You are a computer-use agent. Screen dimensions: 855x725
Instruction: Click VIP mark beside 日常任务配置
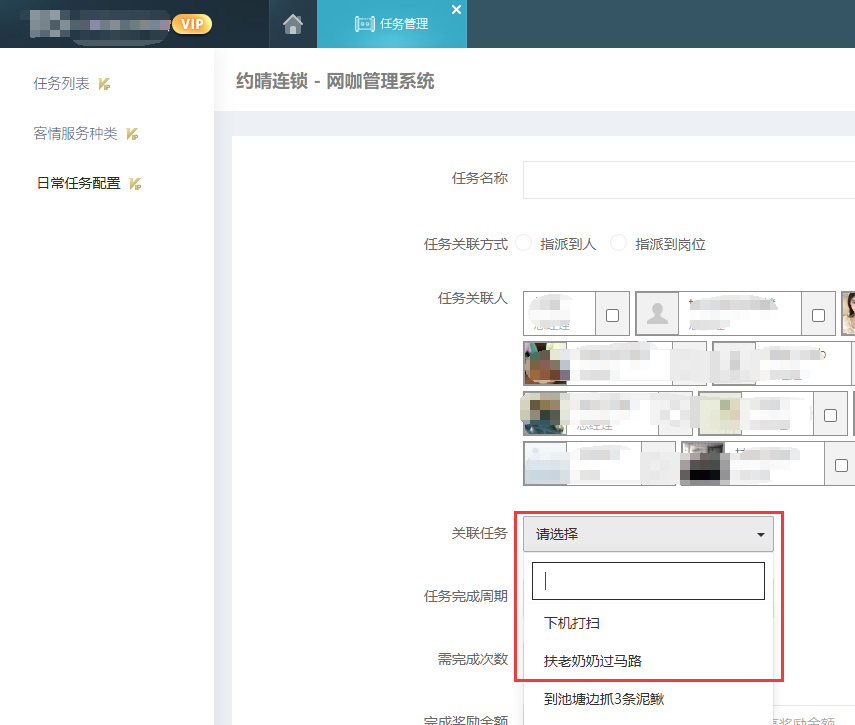(x=135, y=184)
